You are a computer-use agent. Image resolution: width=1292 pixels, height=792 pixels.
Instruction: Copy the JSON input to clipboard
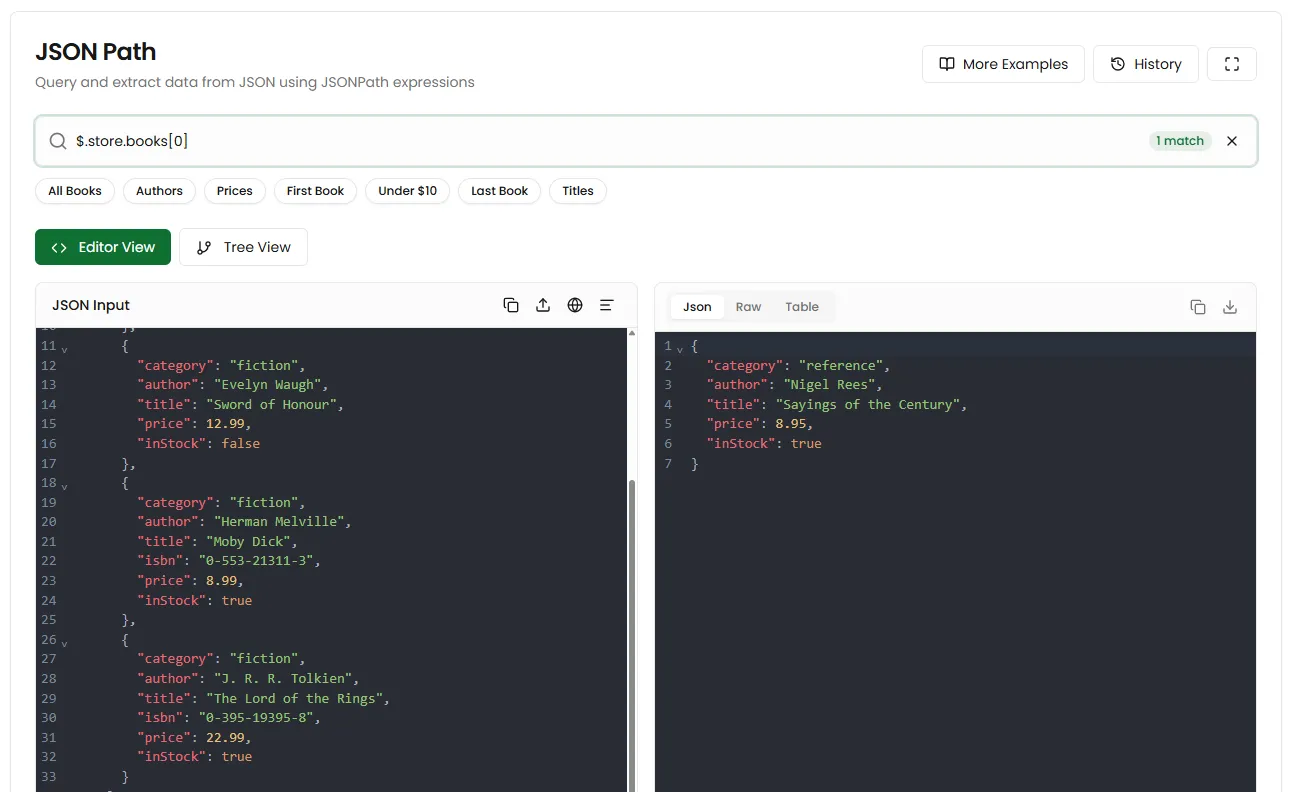coord(511,305)
